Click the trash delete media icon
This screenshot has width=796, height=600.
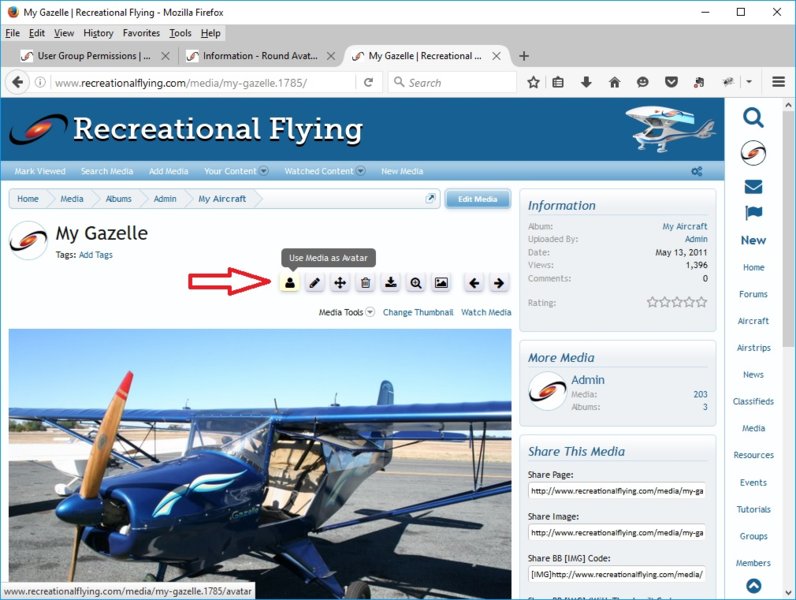tap(366, 283)
